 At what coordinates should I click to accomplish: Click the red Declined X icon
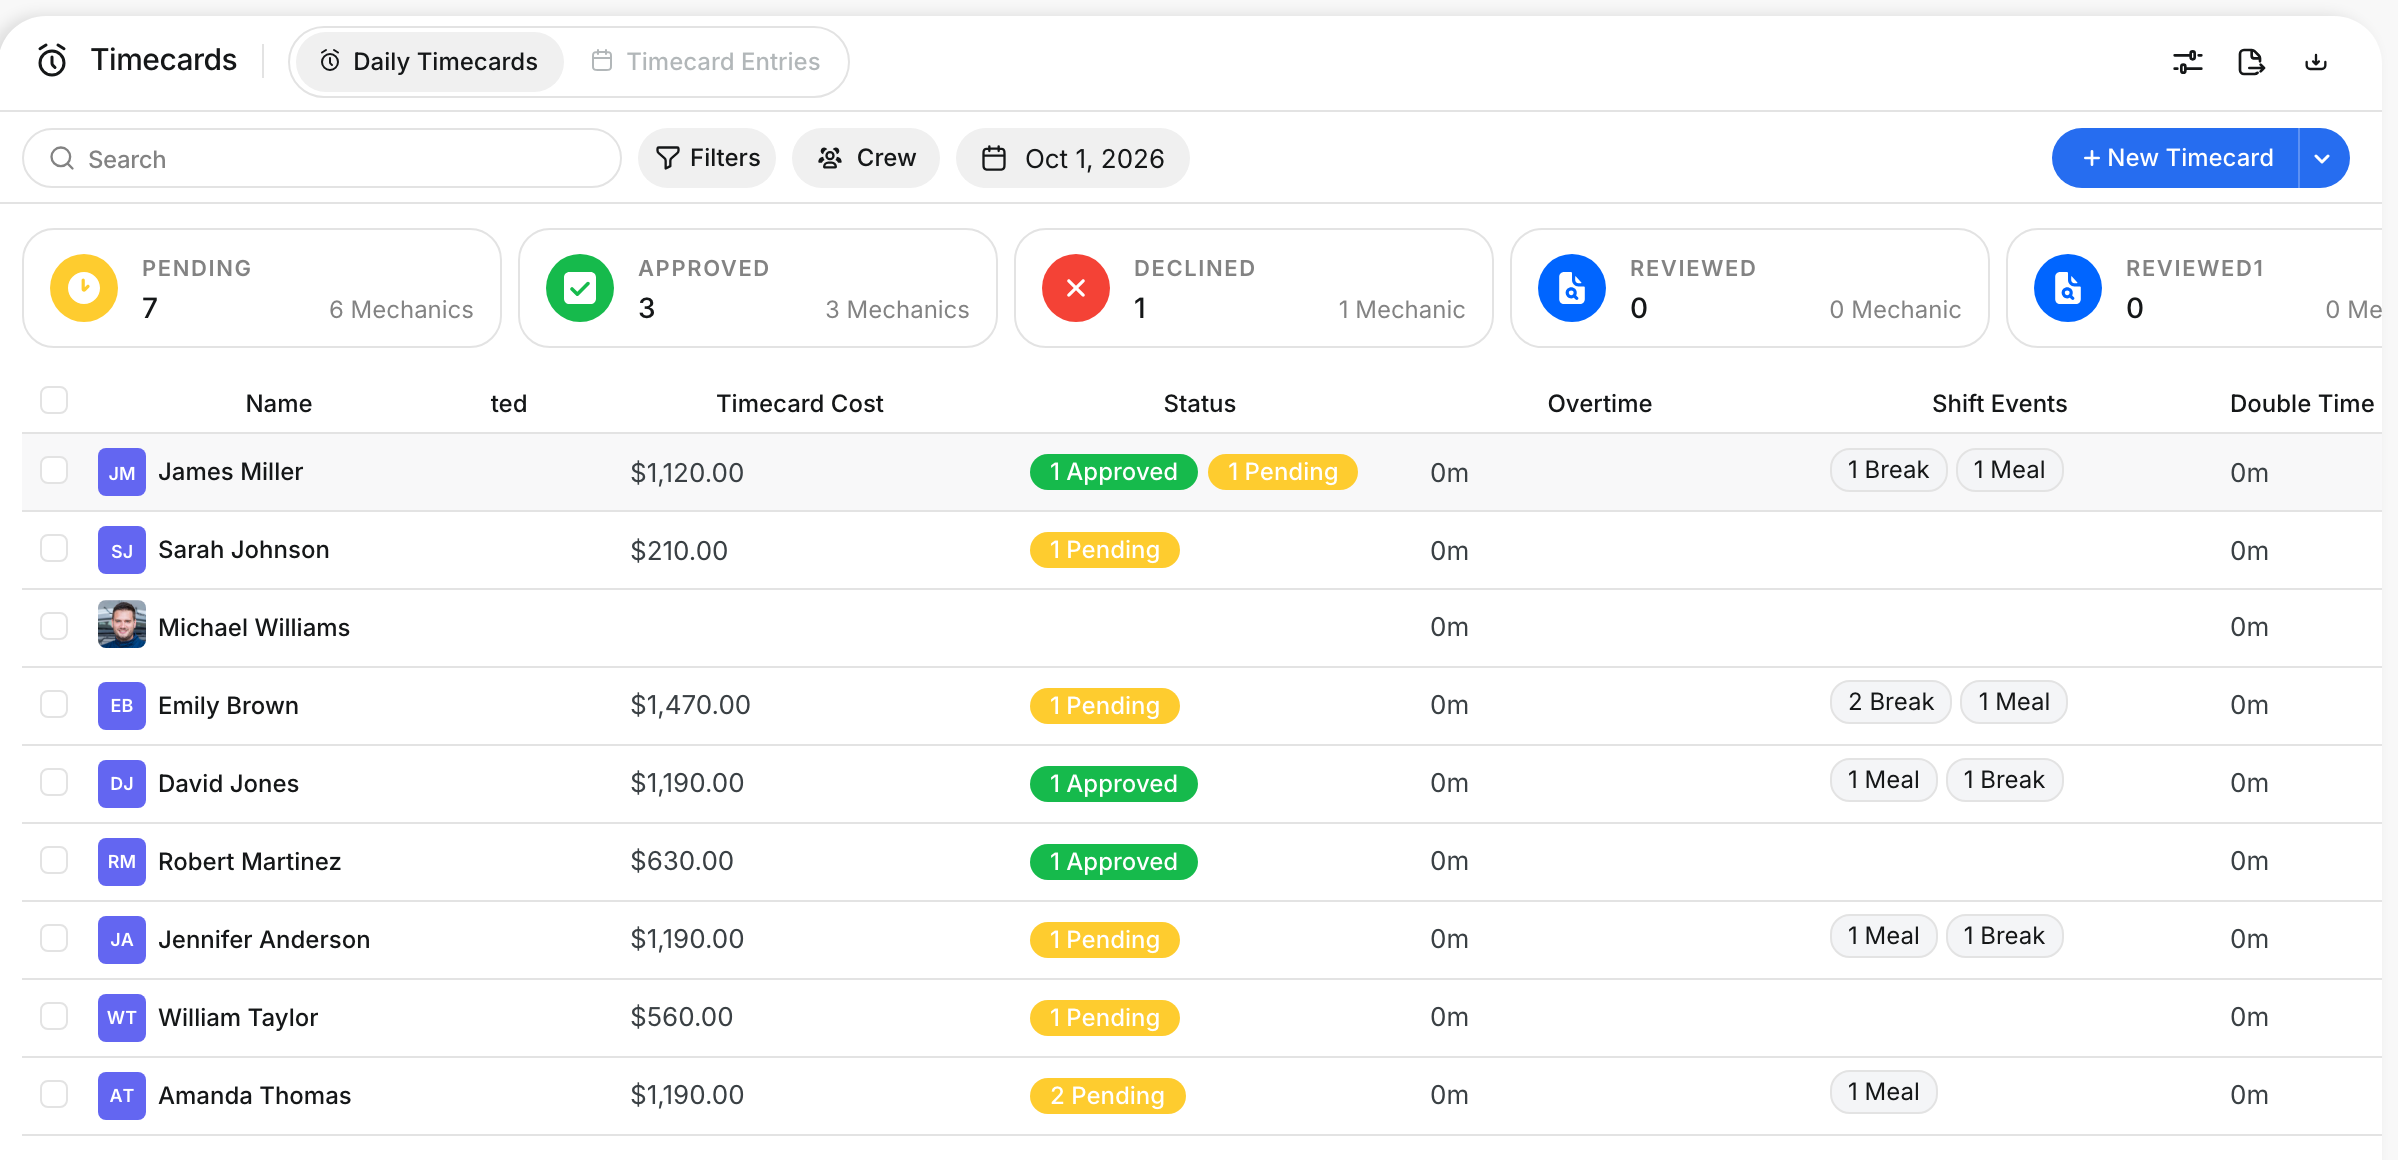1076,288
